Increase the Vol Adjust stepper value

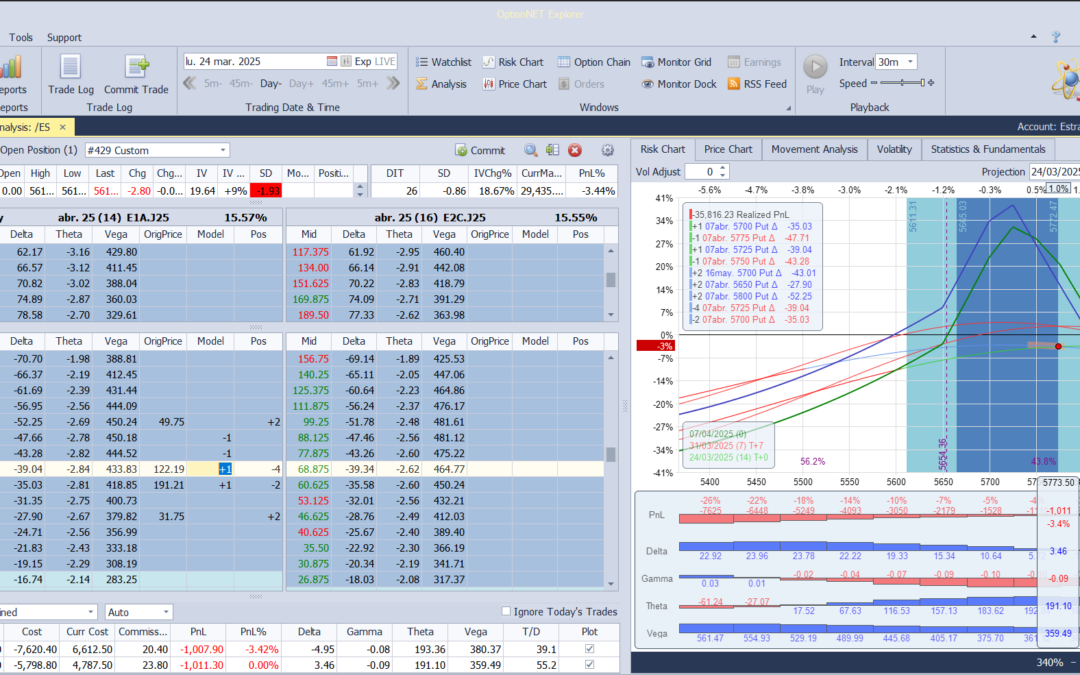click(x=723, y=168)
